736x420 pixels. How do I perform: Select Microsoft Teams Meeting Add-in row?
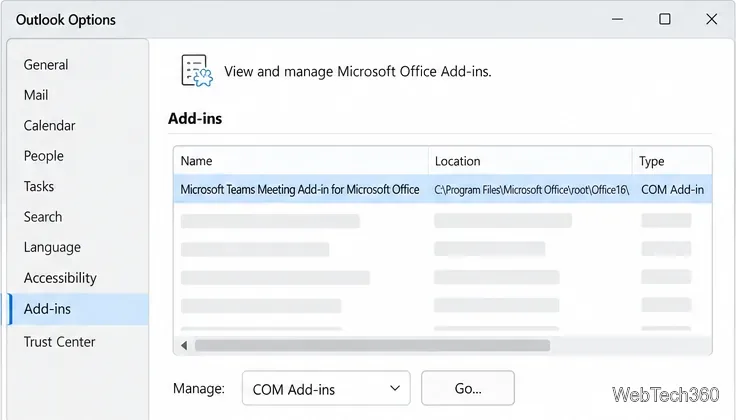coord(443,189)
